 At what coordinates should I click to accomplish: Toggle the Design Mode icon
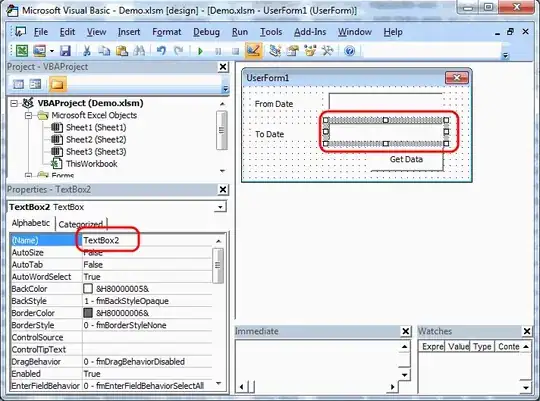pos(253,51)
